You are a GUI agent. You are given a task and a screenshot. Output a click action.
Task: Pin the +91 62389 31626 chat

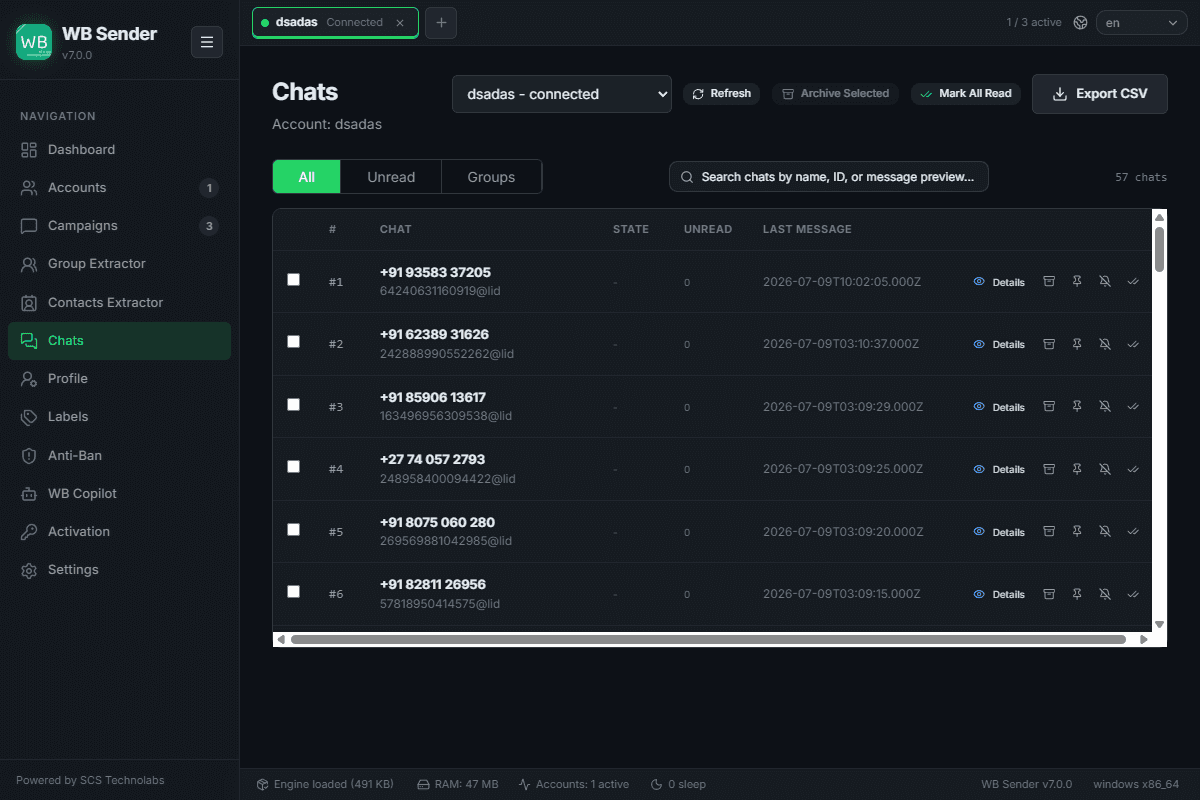1077,344
